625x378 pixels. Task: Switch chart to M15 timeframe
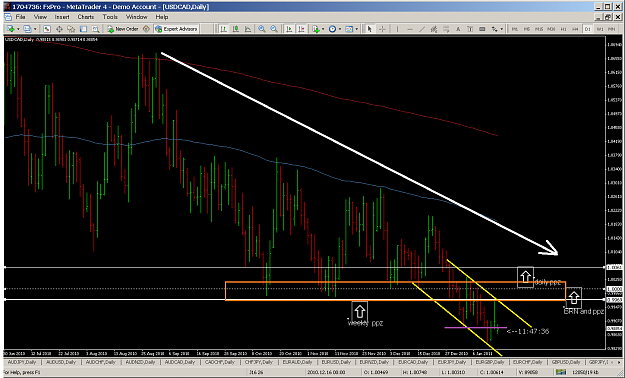tap(539, 29)
